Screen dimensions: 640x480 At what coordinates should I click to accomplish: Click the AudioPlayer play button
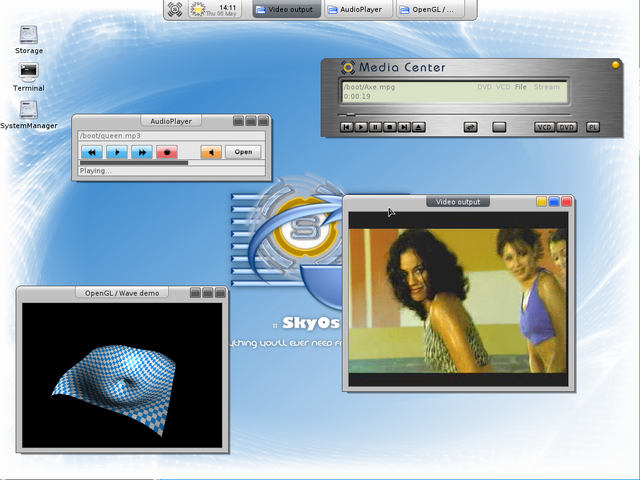[x=117, y=152]
